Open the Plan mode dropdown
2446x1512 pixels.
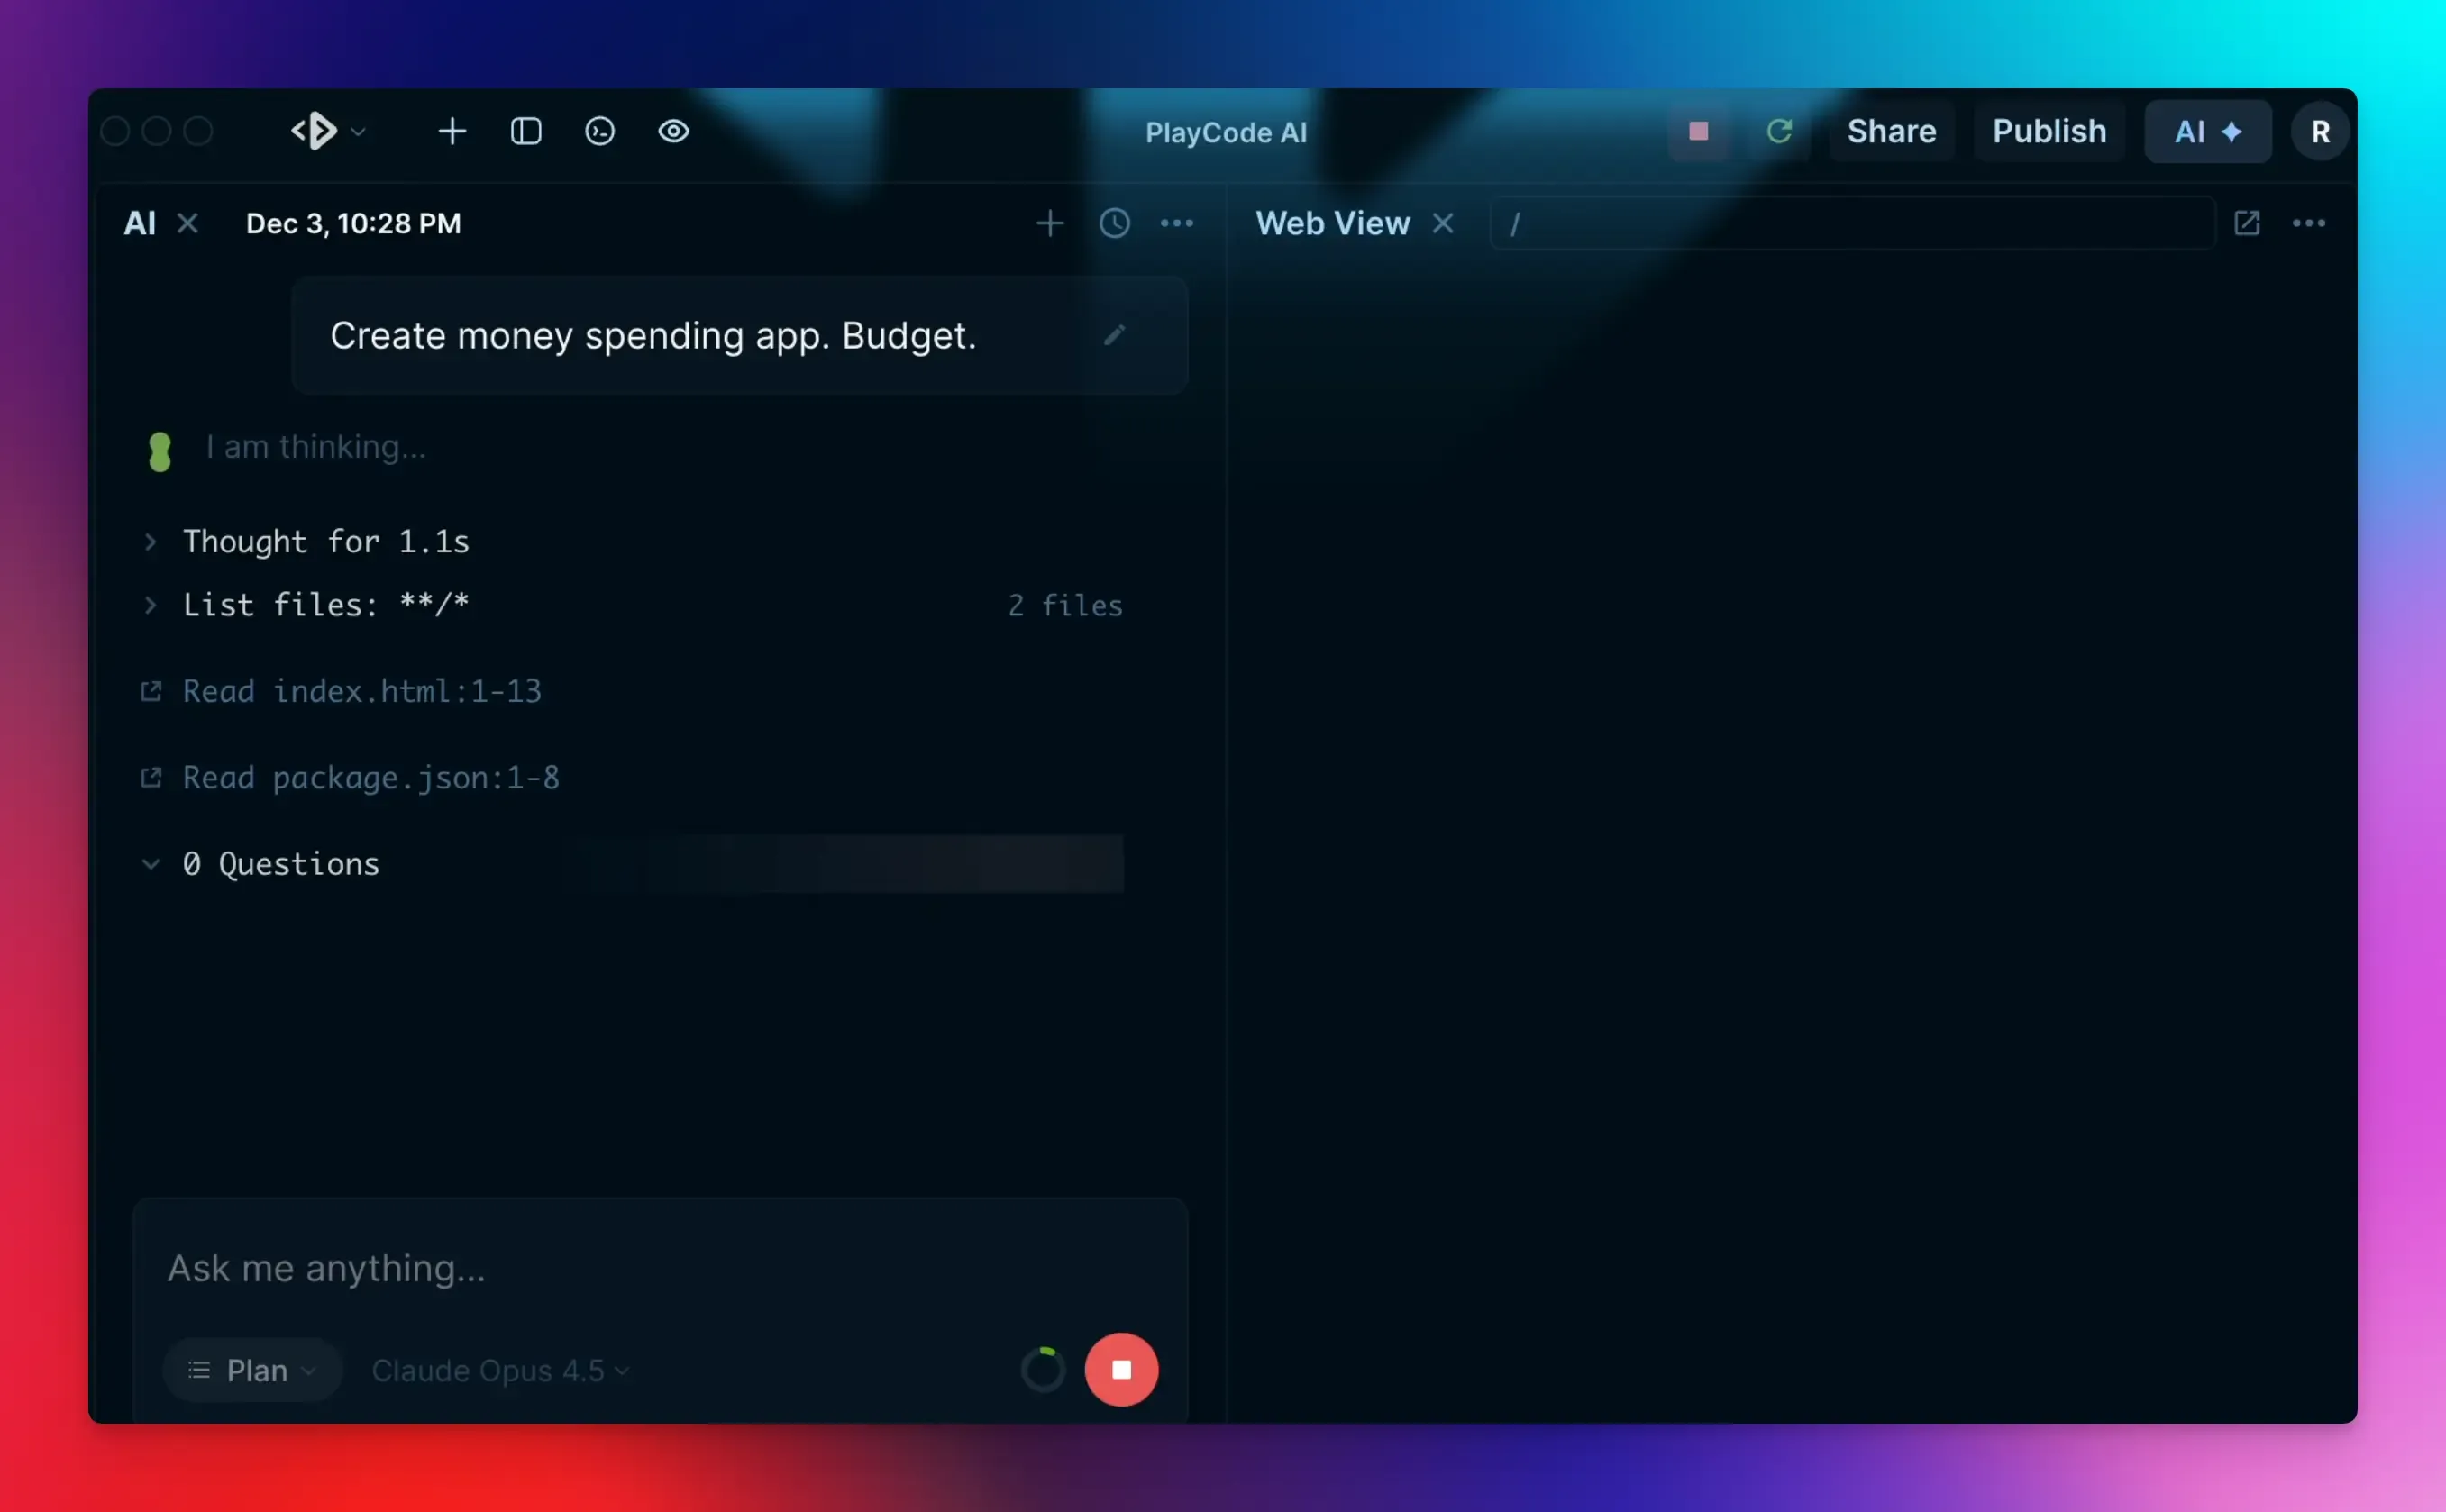pos(252,1370)
